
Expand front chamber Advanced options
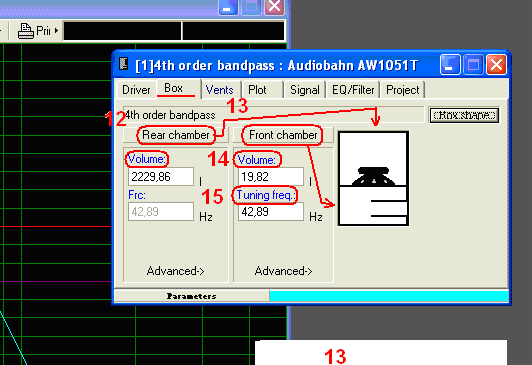[283, 271]
